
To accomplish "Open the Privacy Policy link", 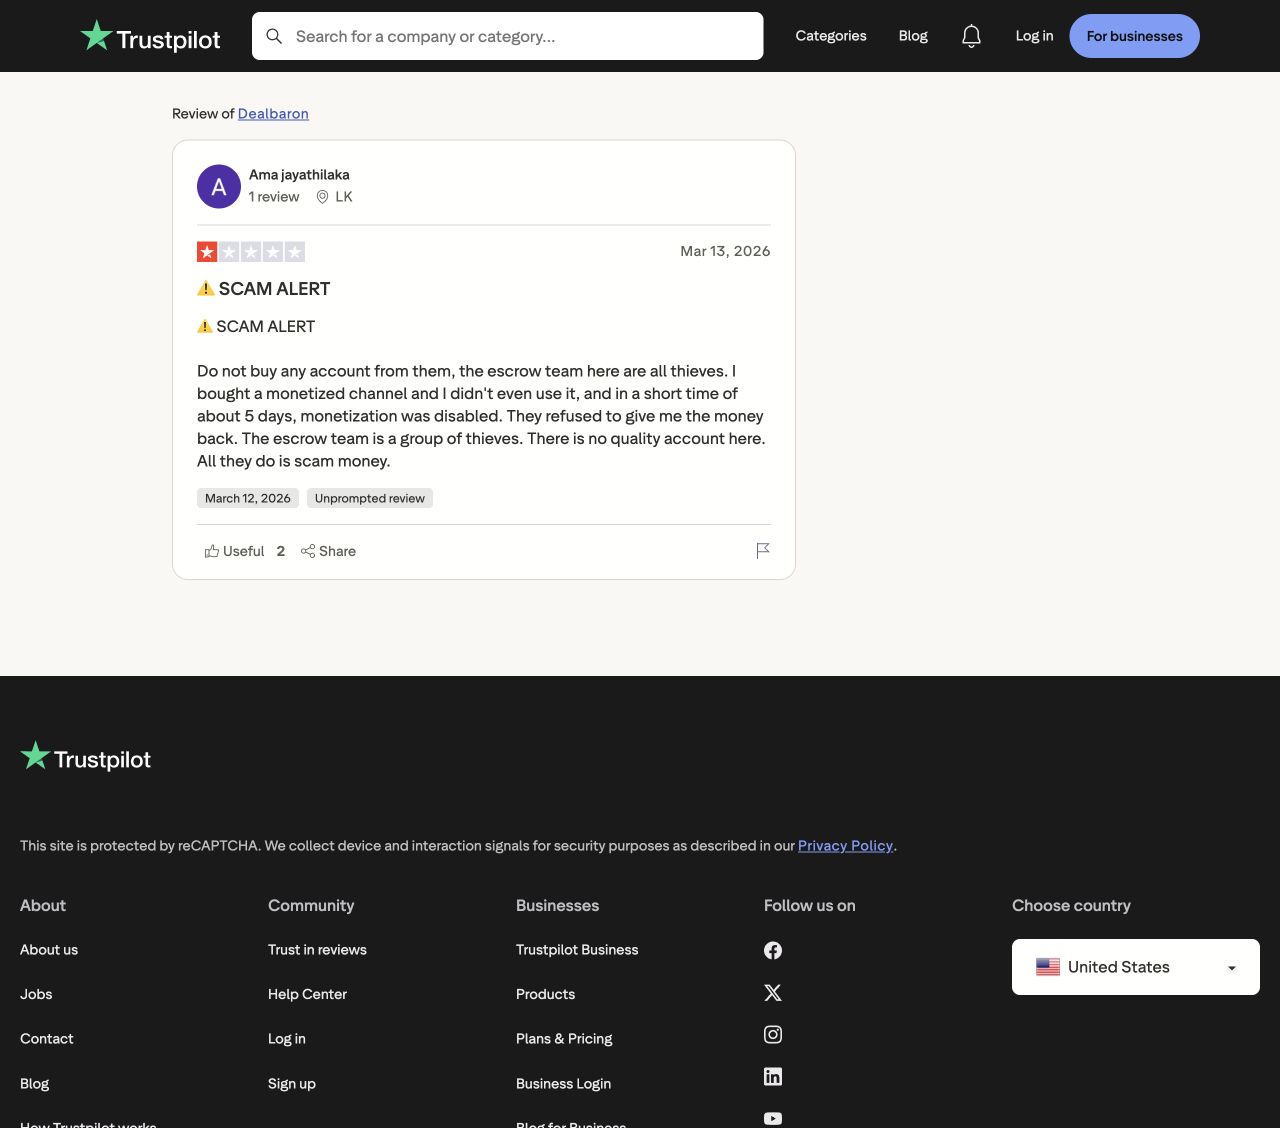I will click(845, 846).
